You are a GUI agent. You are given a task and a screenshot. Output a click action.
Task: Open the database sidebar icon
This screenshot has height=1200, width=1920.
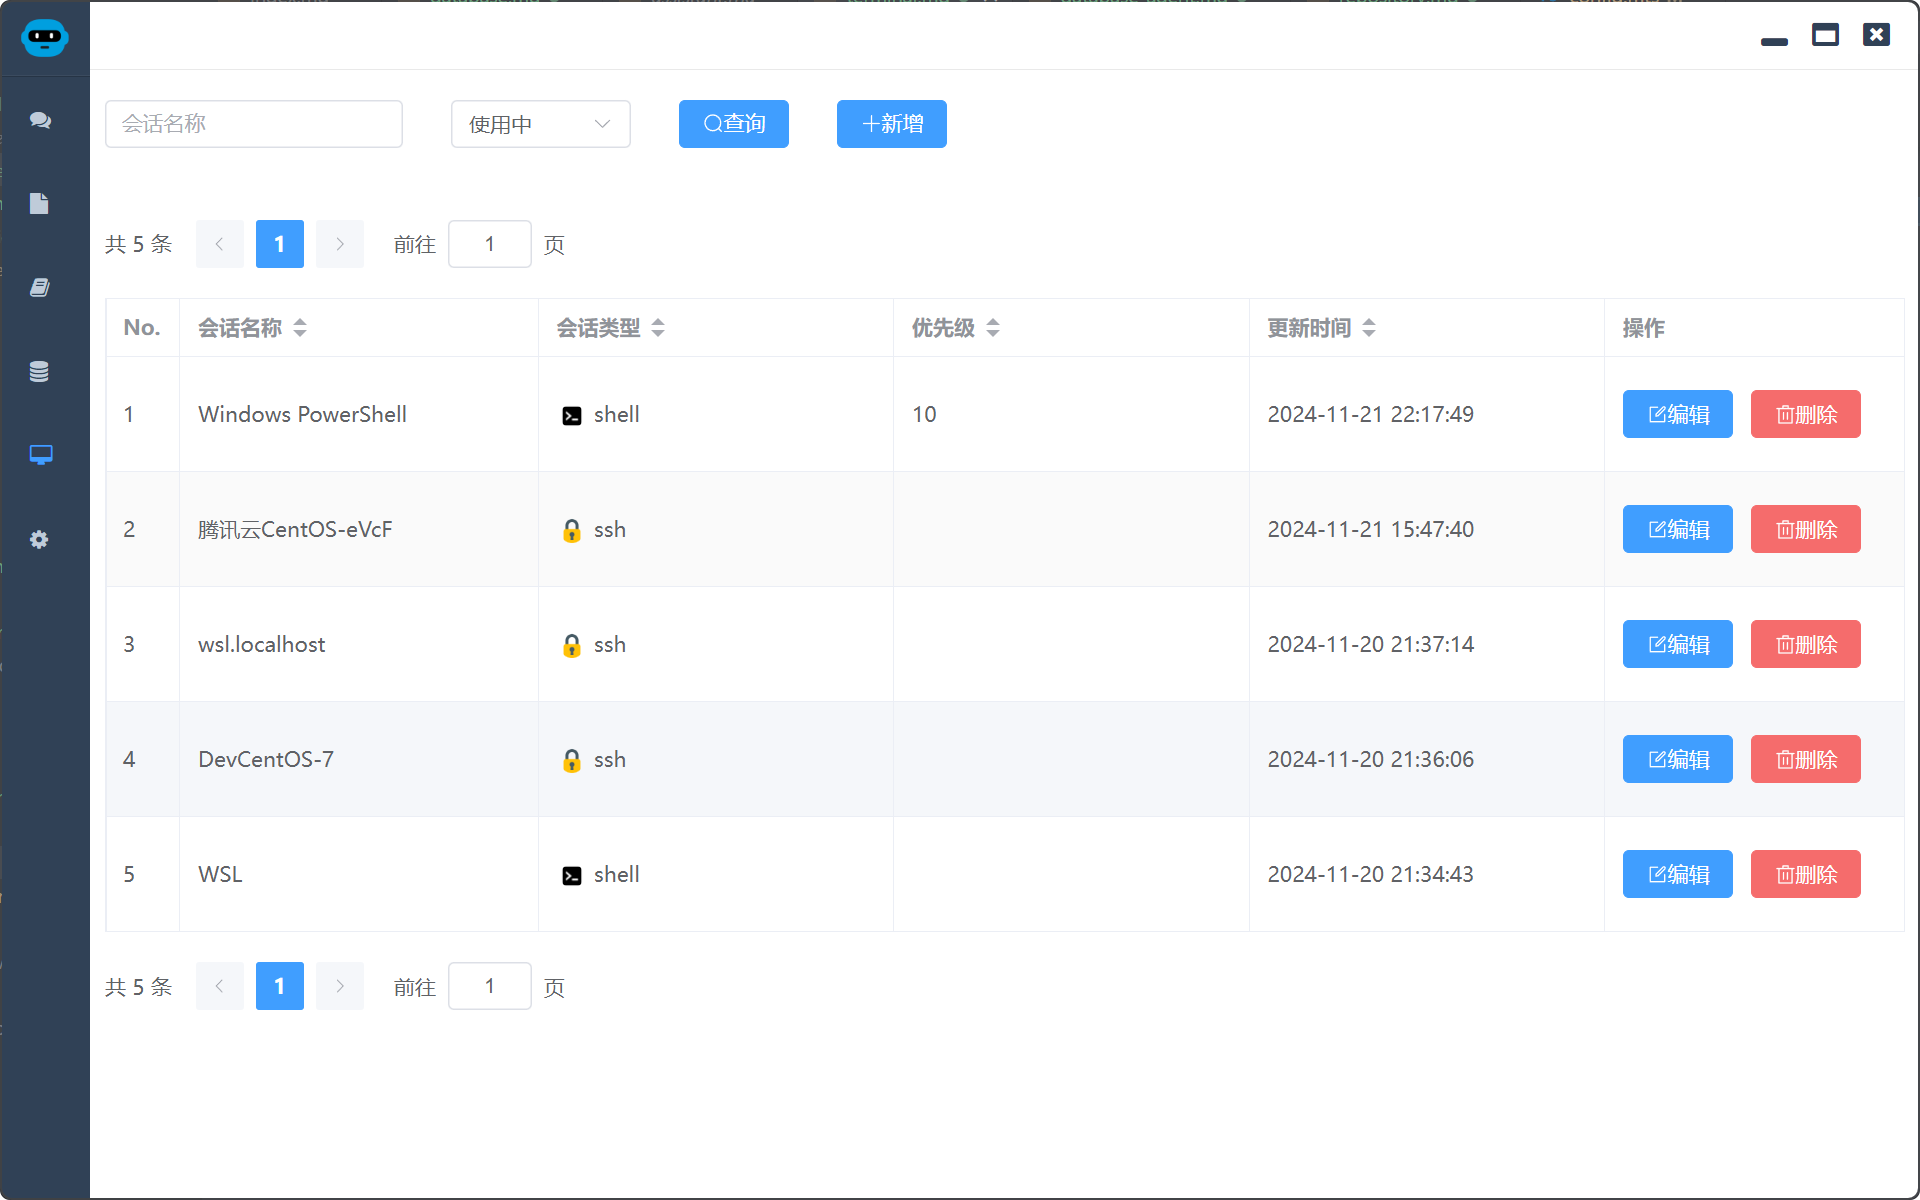[39, 372]
